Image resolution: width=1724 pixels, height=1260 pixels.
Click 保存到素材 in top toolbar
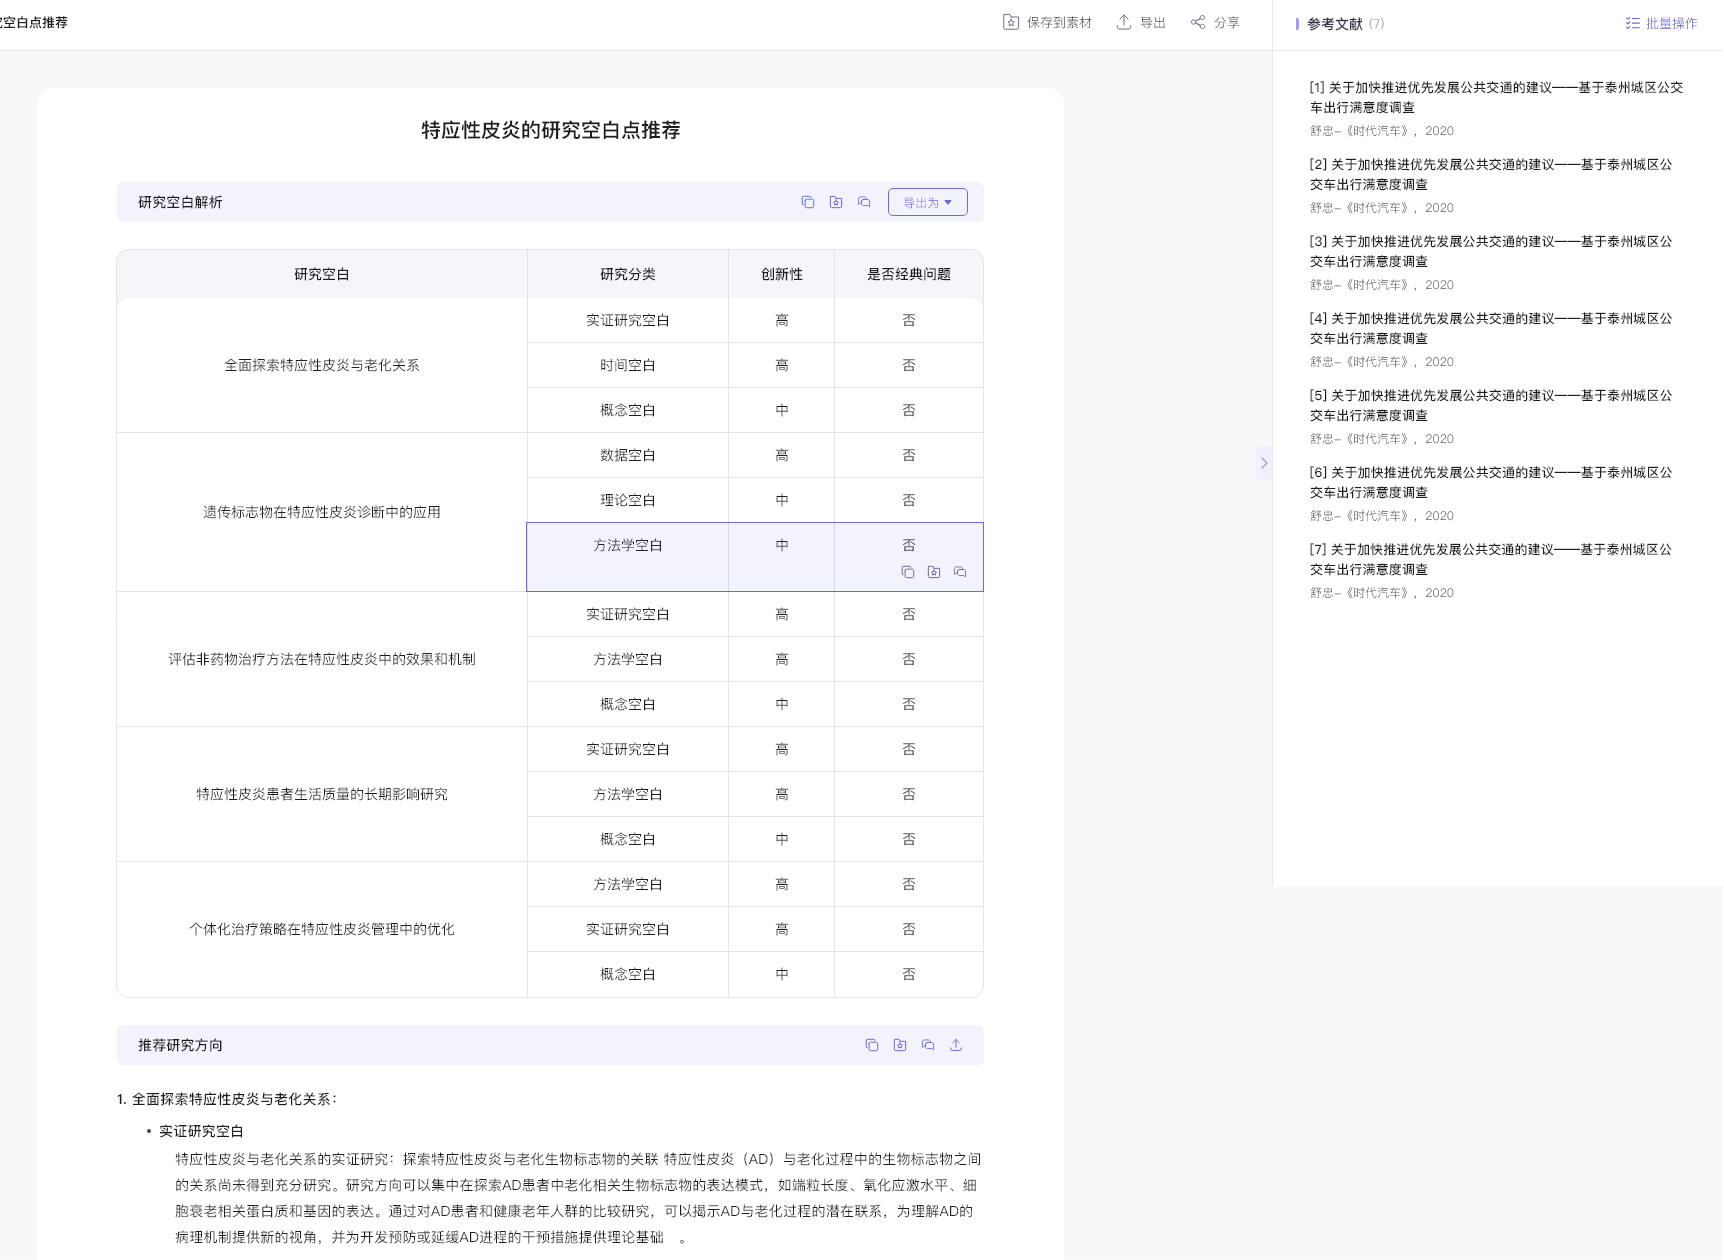[x=1047, y=22]
